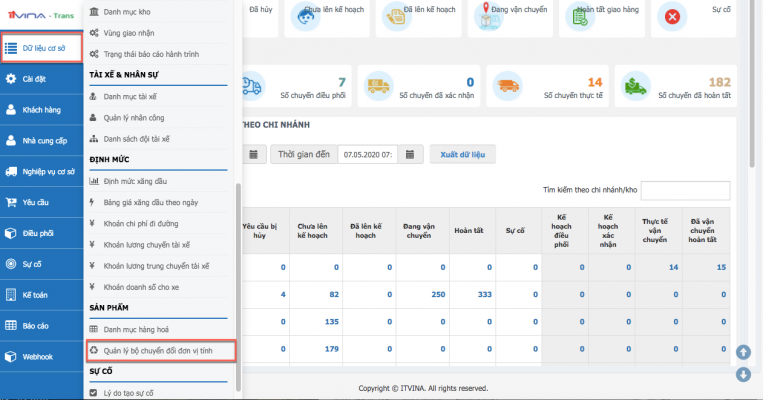Image resolution: width=763 pixels, height=400 pixels.
Task: Expand the Báo cáo sidebar menu
Action: tap(36, 325)
